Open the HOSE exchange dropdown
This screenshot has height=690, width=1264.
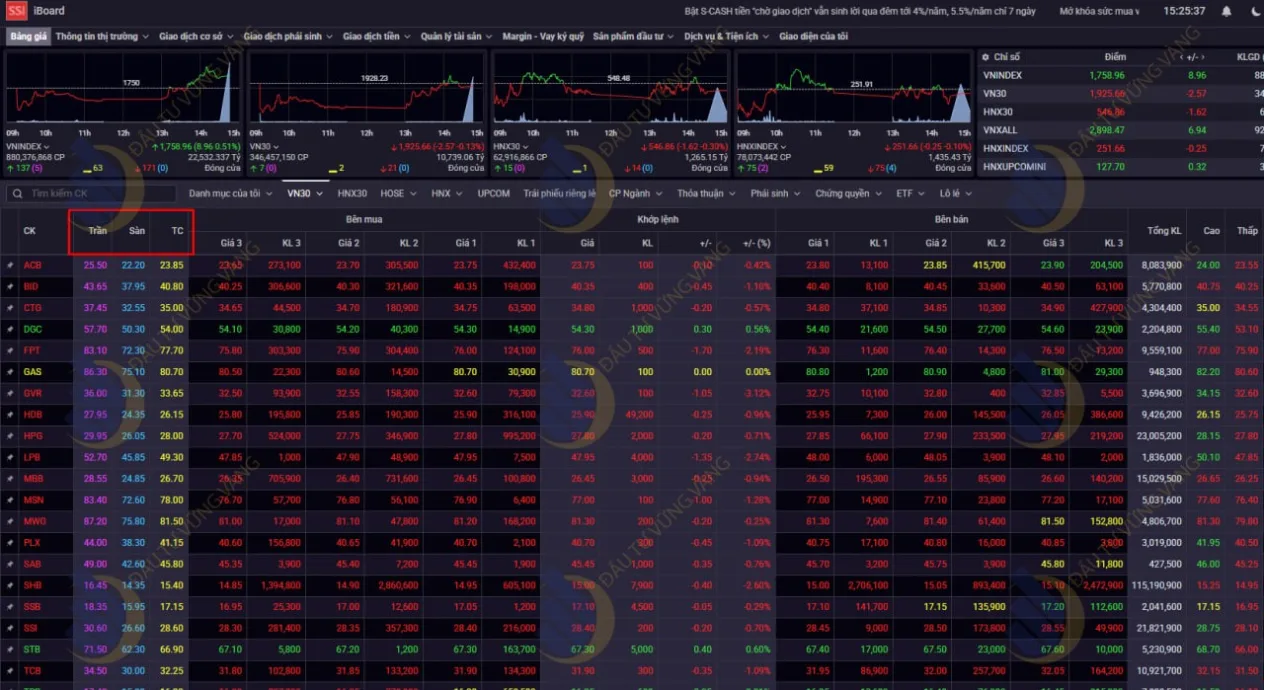click(398, 193)
